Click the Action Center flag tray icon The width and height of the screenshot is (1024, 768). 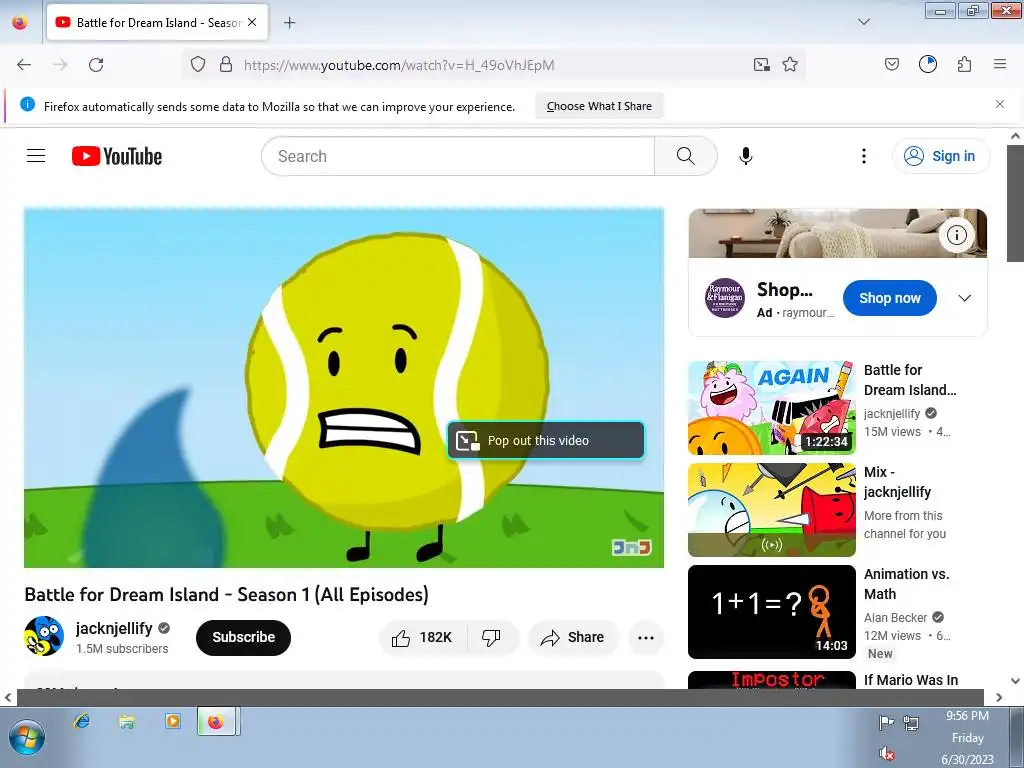pos(886,722)
